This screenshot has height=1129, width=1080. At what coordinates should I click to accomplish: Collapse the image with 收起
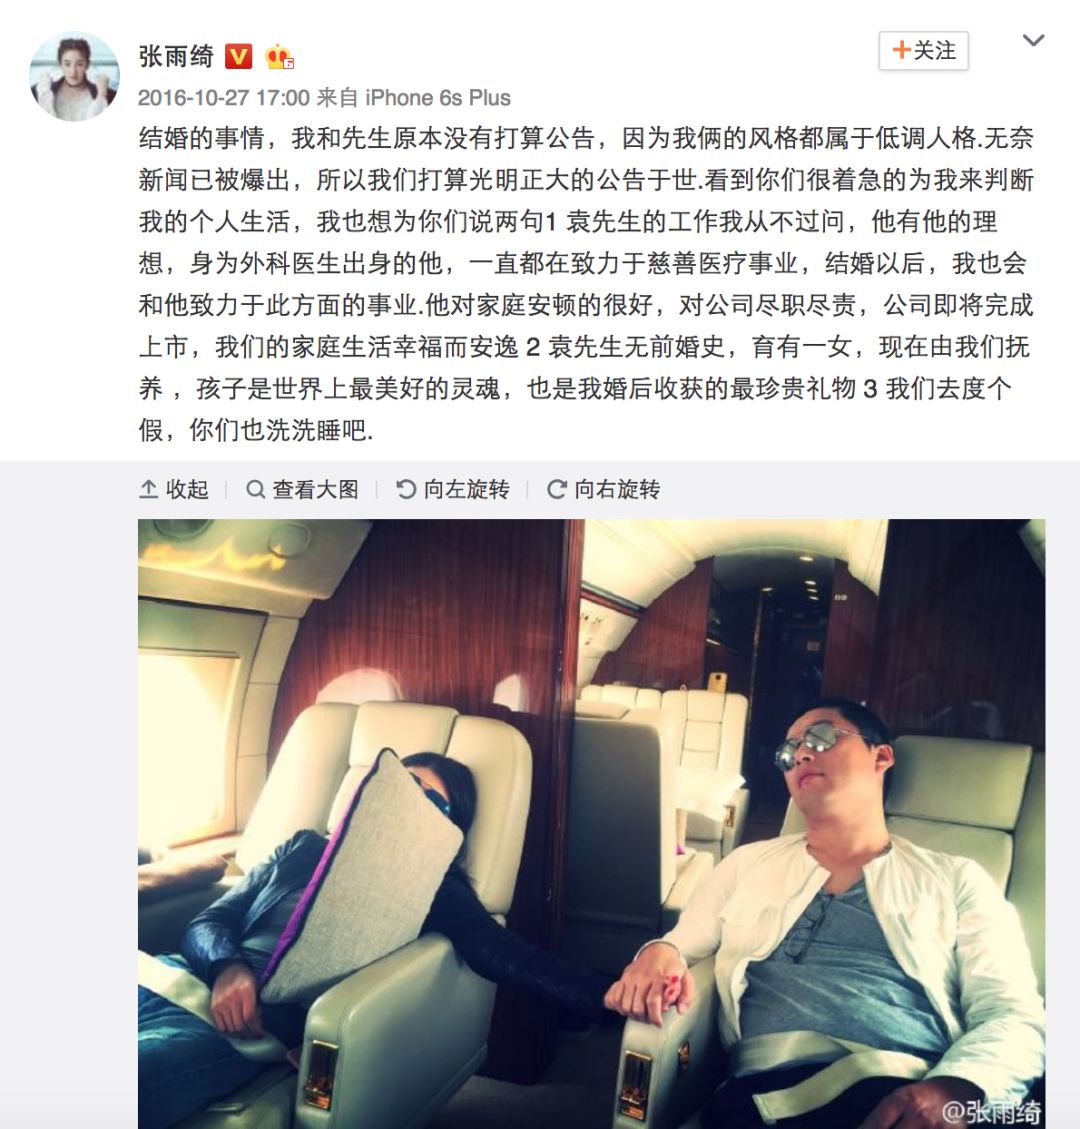[x=174, y=490]
